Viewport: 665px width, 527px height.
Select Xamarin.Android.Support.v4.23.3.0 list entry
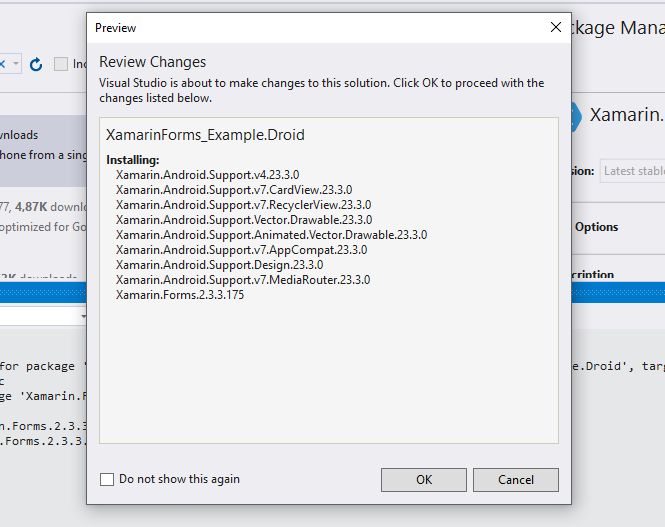click(x=207, y=175)
